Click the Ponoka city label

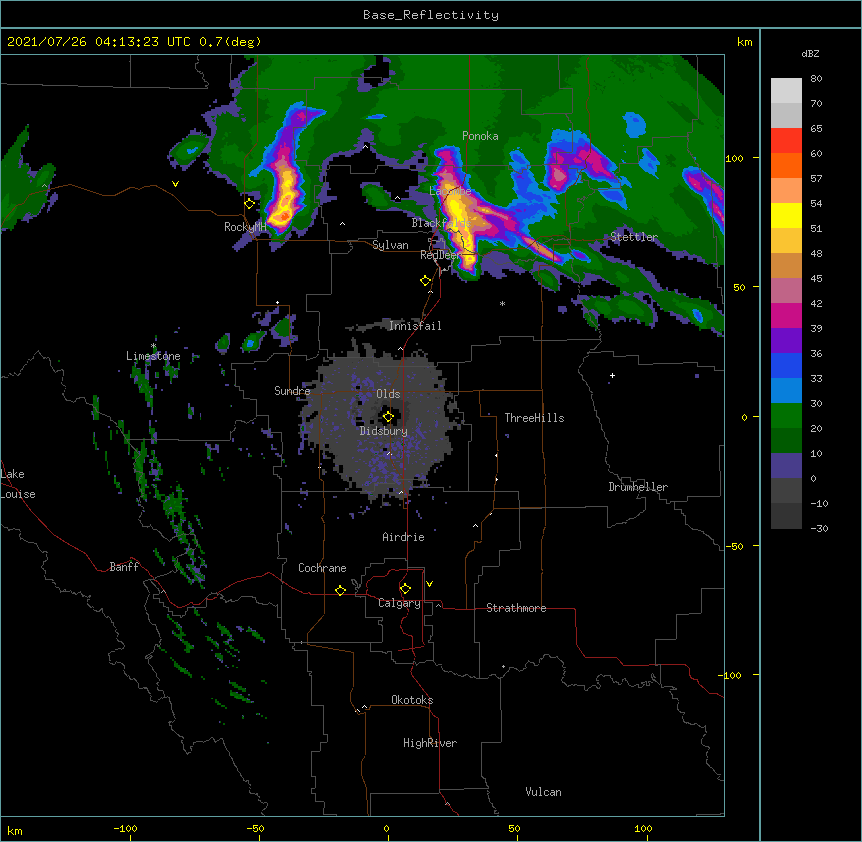coord(480,136)
